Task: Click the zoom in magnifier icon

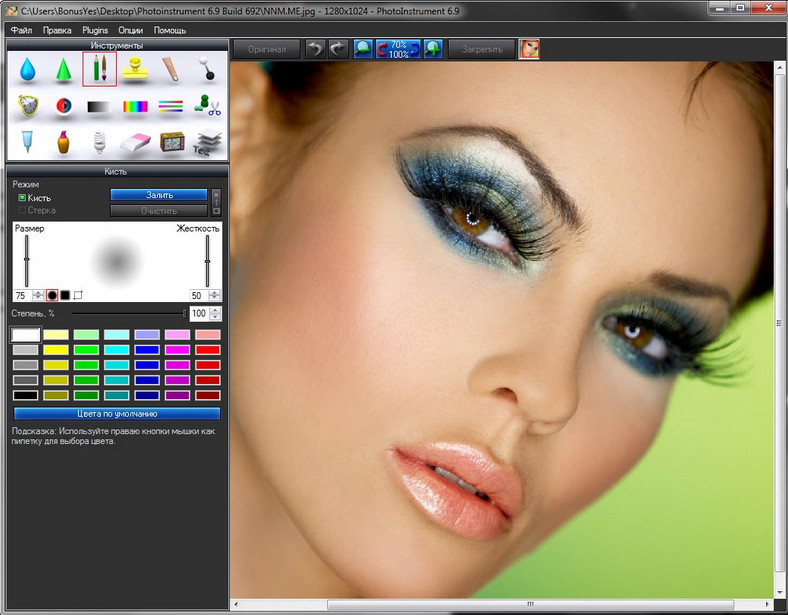Action: pyautogui.click(x=433, y=49)
